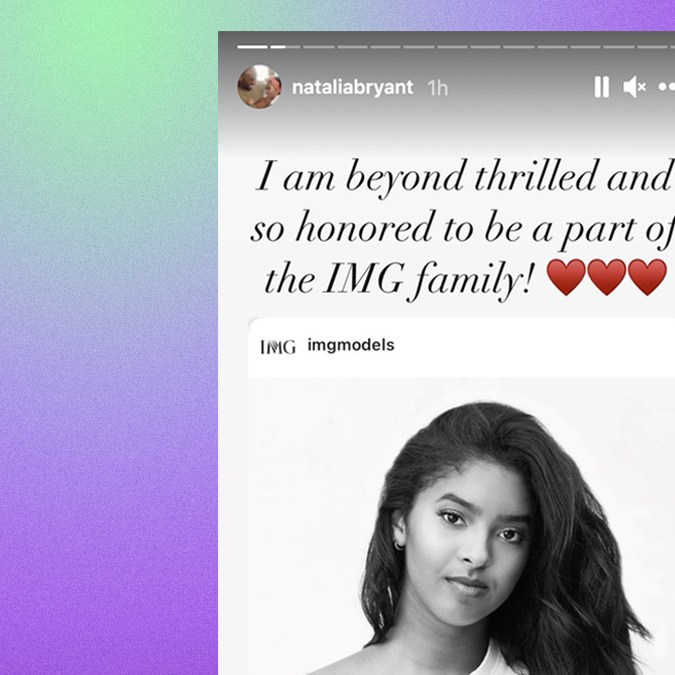Visit the nataliabryant username link
Screen dimensions: 675x675
352,87
